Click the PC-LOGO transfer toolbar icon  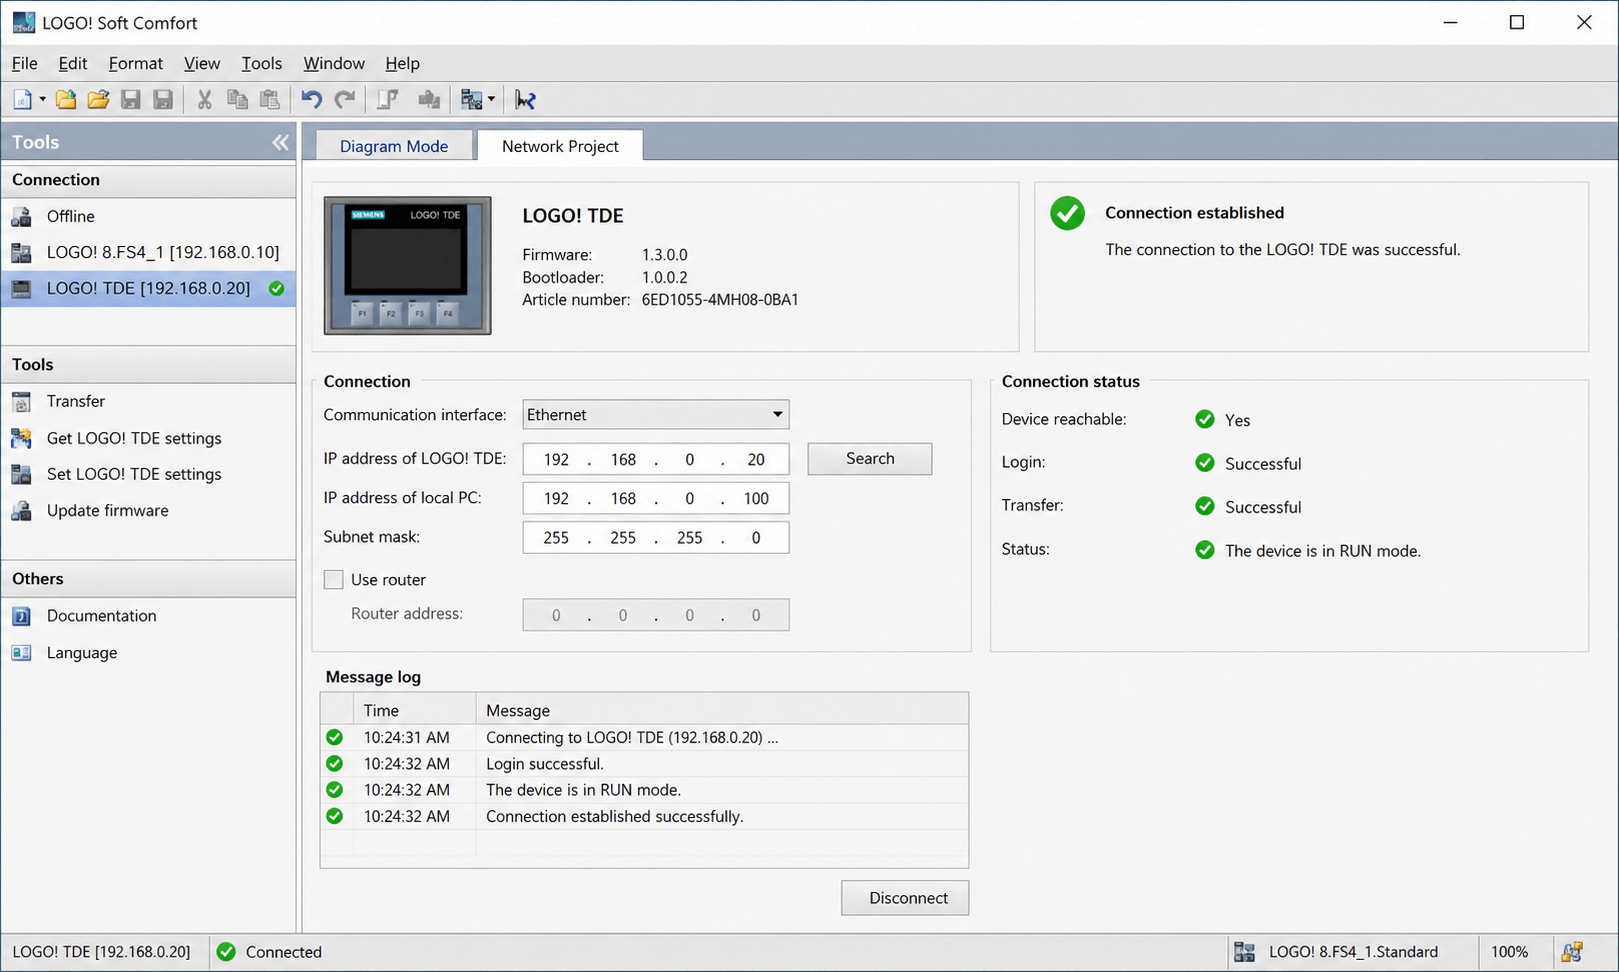tap(471, 99)
